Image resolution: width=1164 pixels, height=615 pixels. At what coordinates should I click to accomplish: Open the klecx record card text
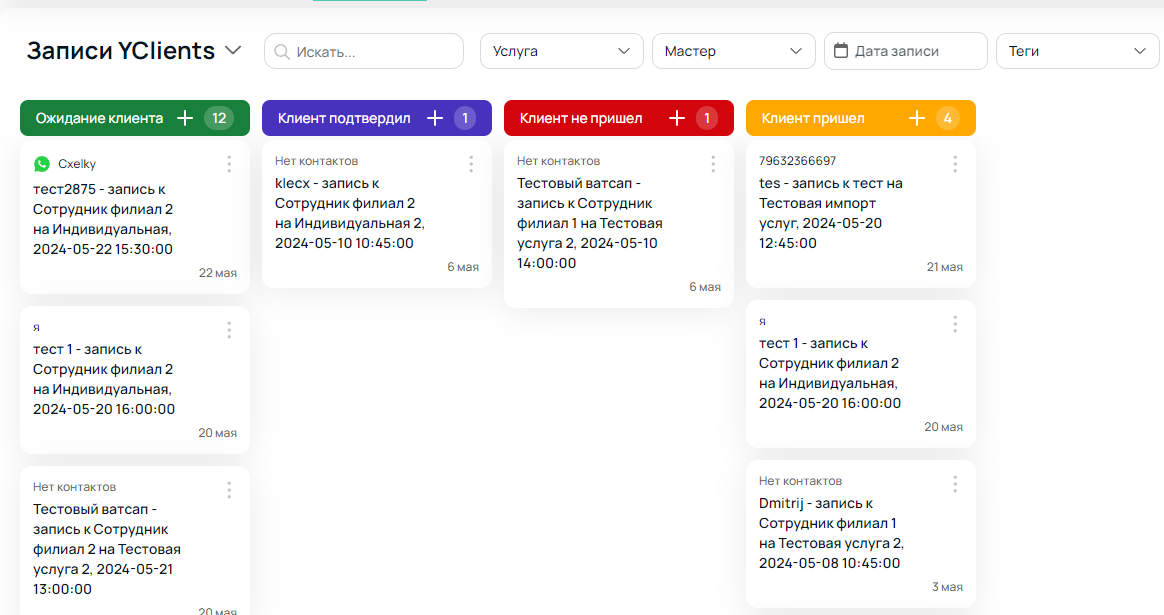pos(350,213)
